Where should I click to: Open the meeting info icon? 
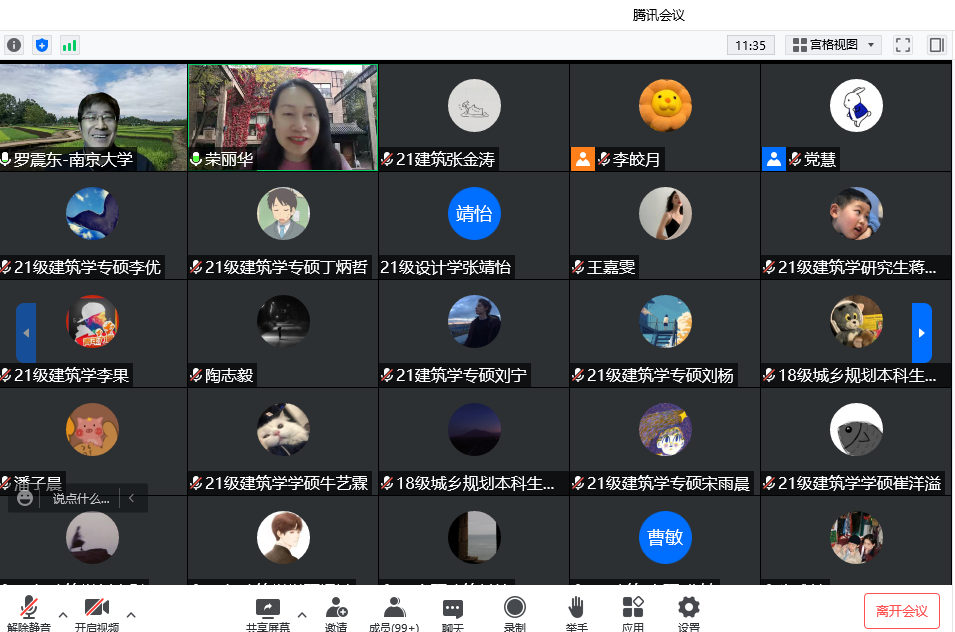14,45
